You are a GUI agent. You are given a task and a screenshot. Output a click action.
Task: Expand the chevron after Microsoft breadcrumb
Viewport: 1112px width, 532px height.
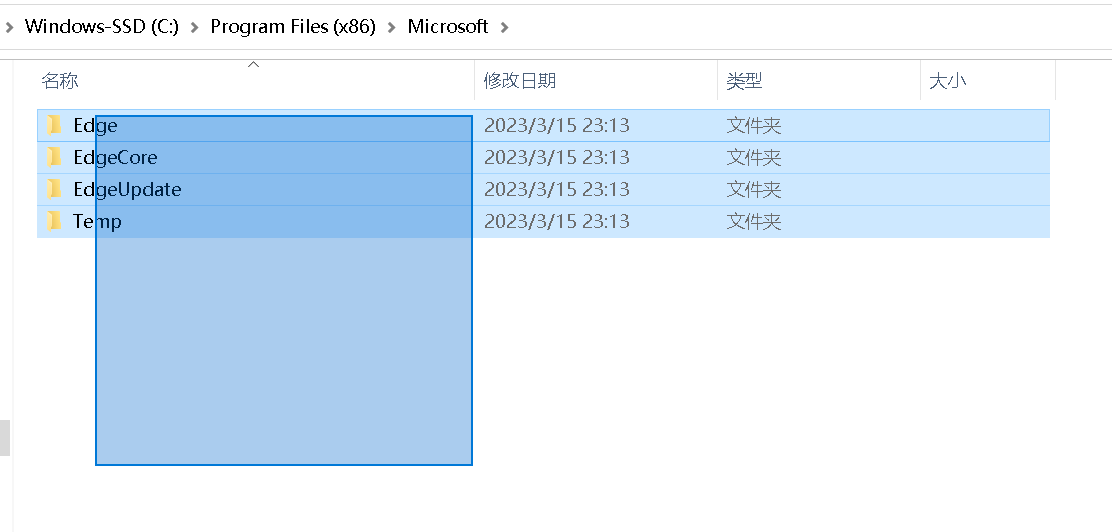pyautogui.click(x=504, y=27)
